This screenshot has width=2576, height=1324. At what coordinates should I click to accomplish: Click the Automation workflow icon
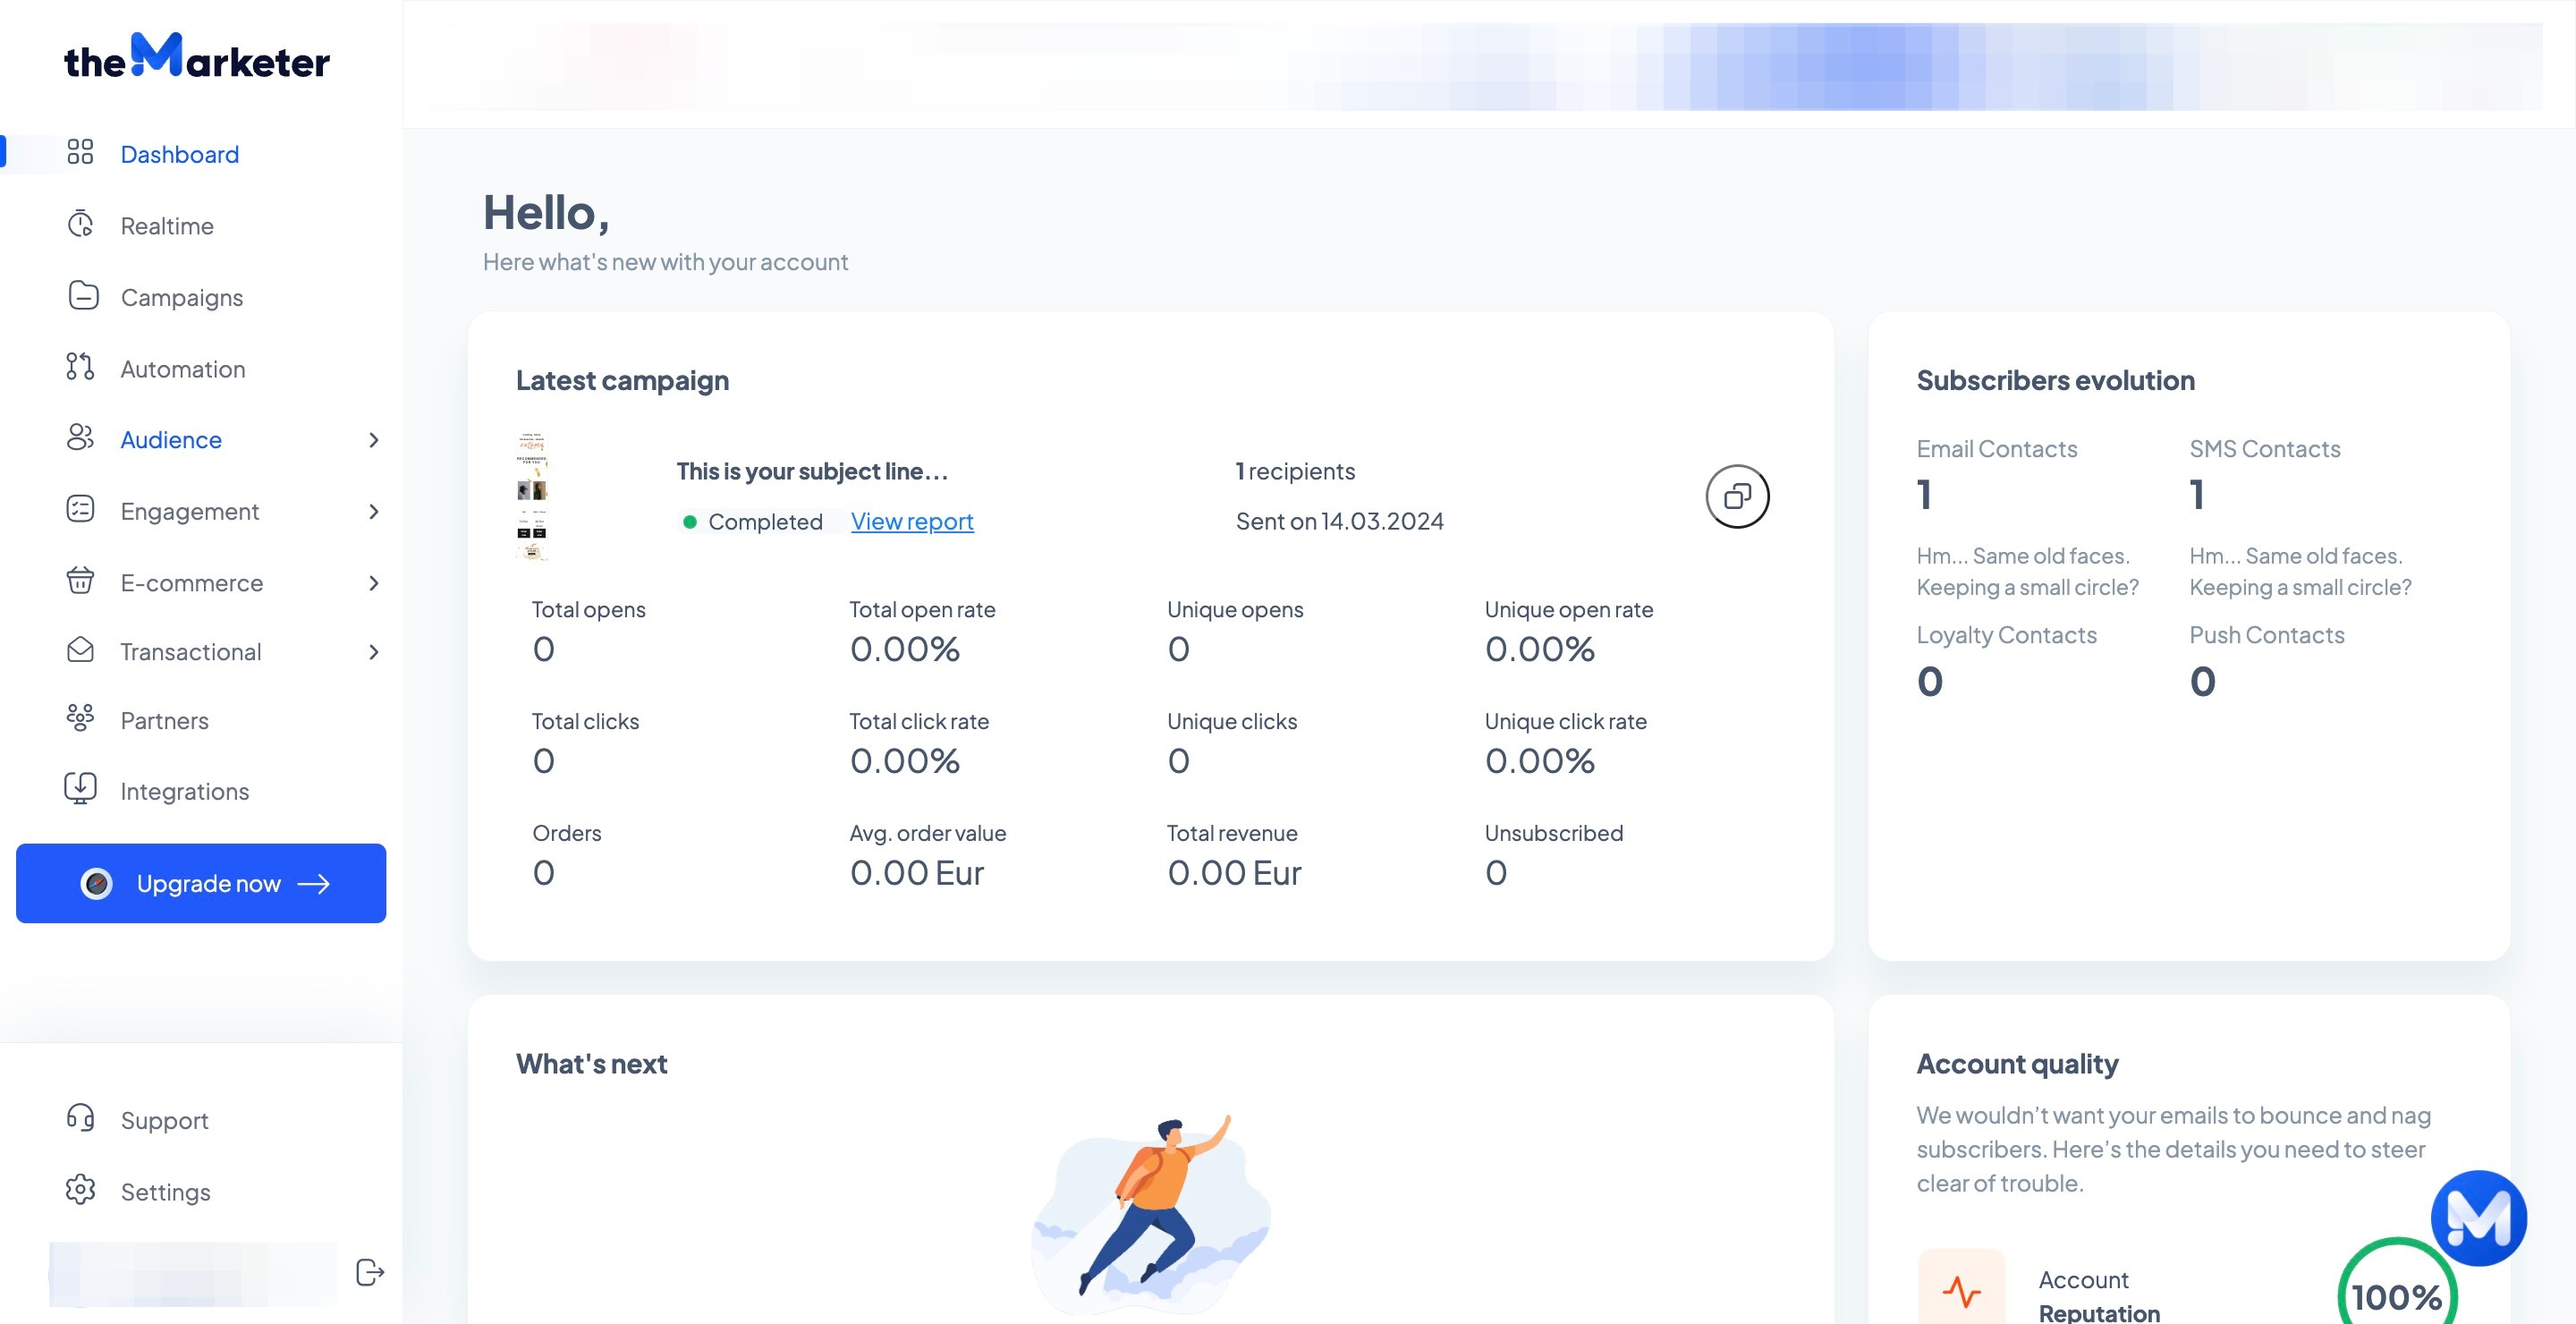point(80,367)
